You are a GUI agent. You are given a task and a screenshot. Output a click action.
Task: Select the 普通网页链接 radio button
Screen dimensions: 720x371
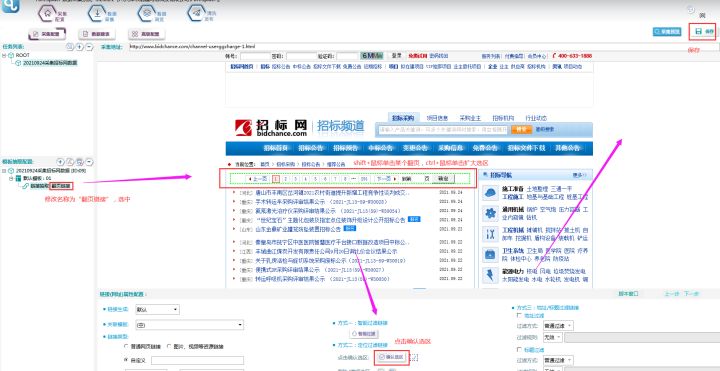click(127, 346)
